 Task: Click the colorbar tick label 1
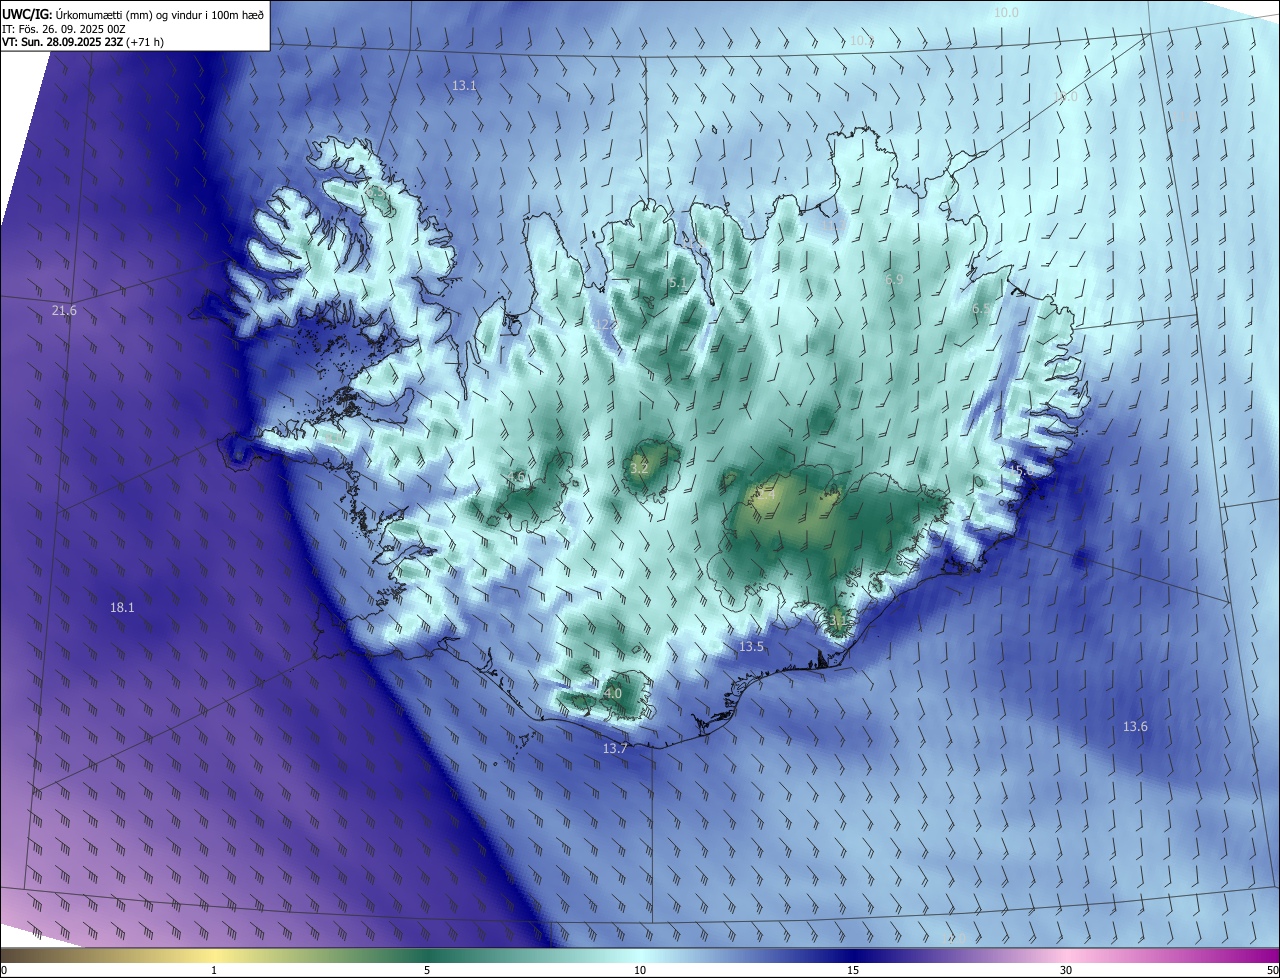tap(214, 970)
